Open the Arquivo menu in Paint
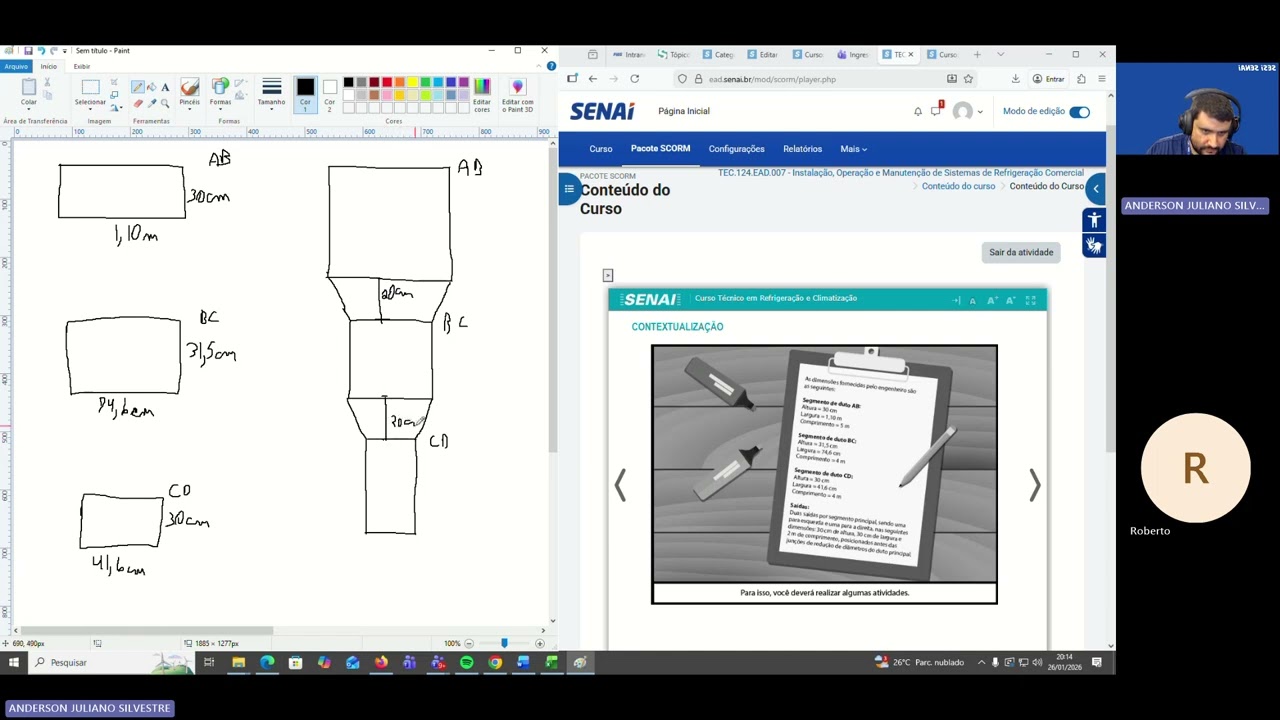 [16, 66]
